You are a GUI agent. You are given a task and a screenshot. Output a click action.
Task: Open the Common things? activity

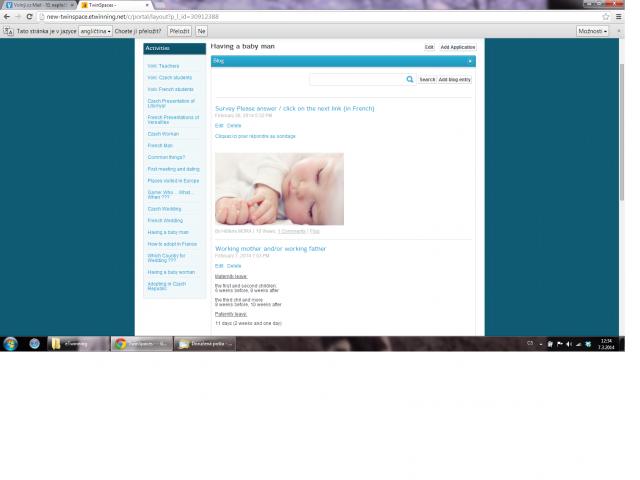pos(167,157)
